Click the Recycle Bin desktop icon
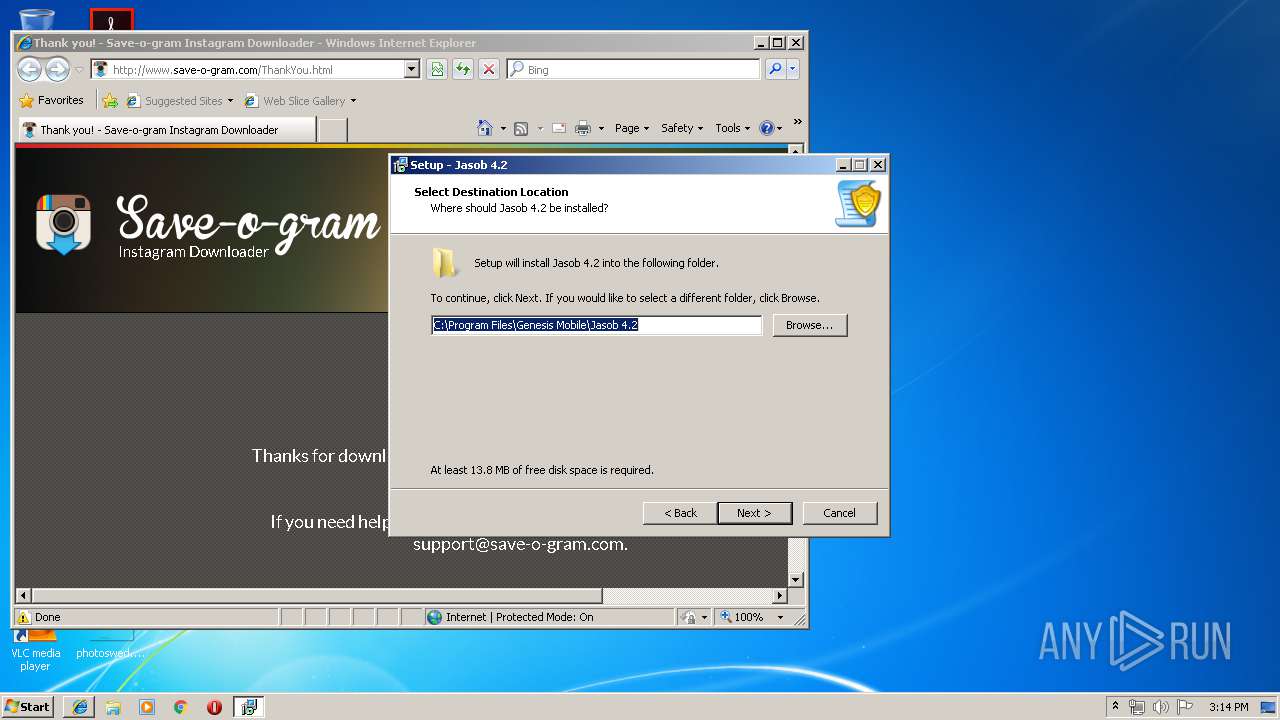Image resolution: width=1280 pixels, height=720 pixels. coord(37,18)
